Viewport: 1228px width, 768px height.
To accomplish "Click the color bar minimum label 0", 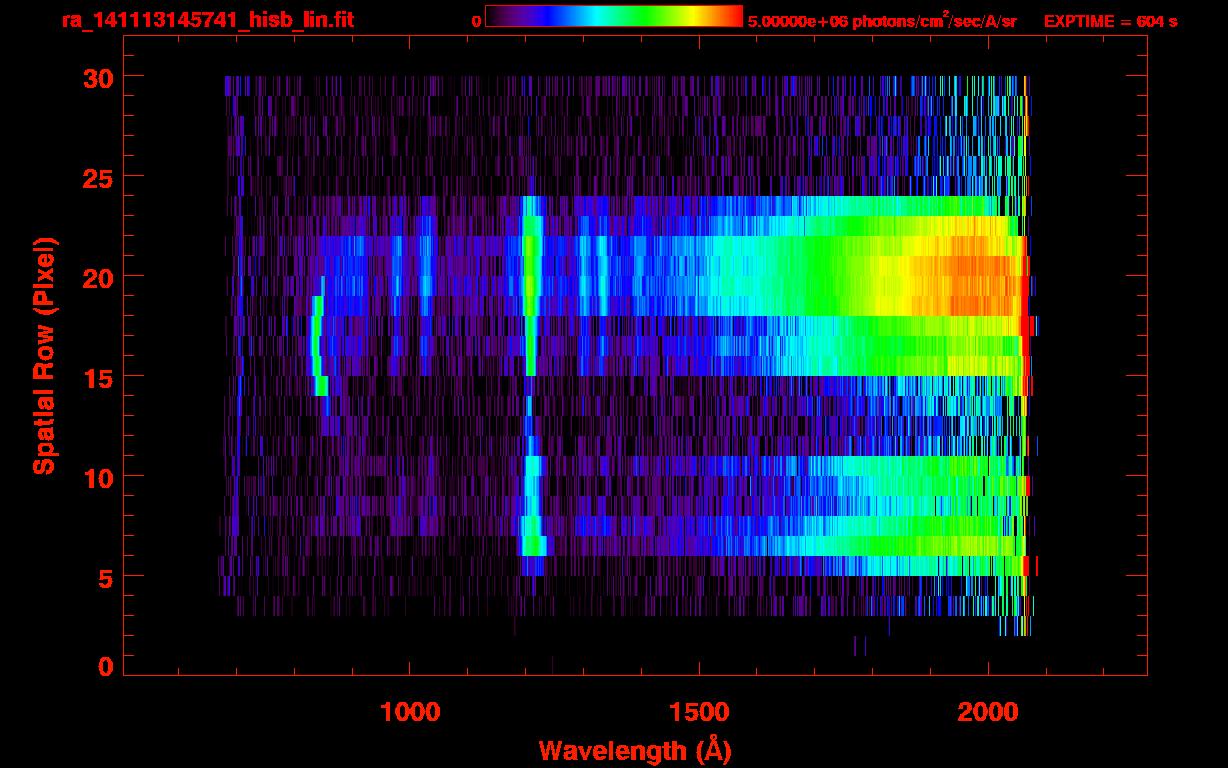I will (x=476, y=21).
